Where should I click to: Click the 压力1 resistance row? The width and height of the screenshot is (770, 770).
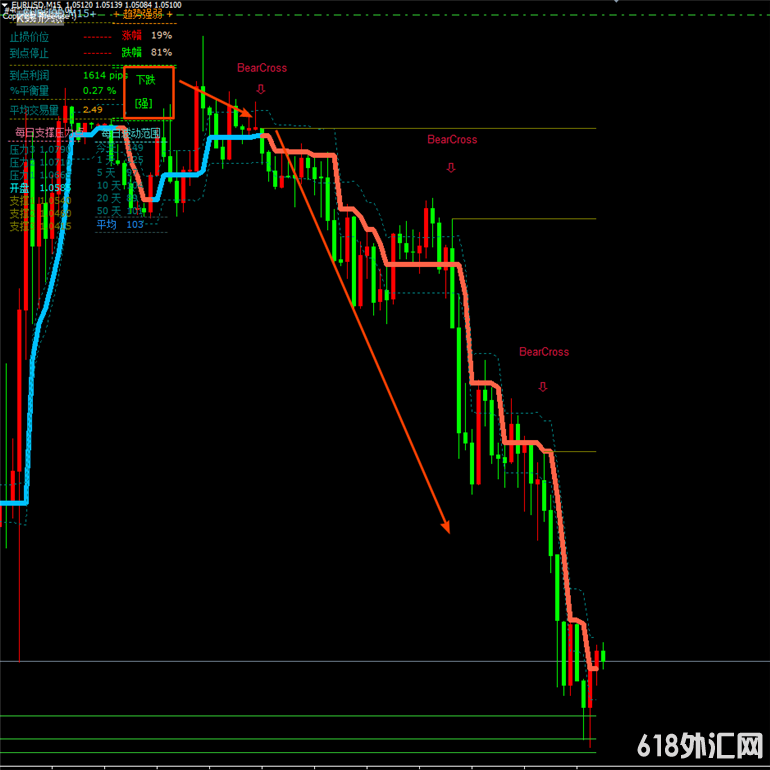40,175
